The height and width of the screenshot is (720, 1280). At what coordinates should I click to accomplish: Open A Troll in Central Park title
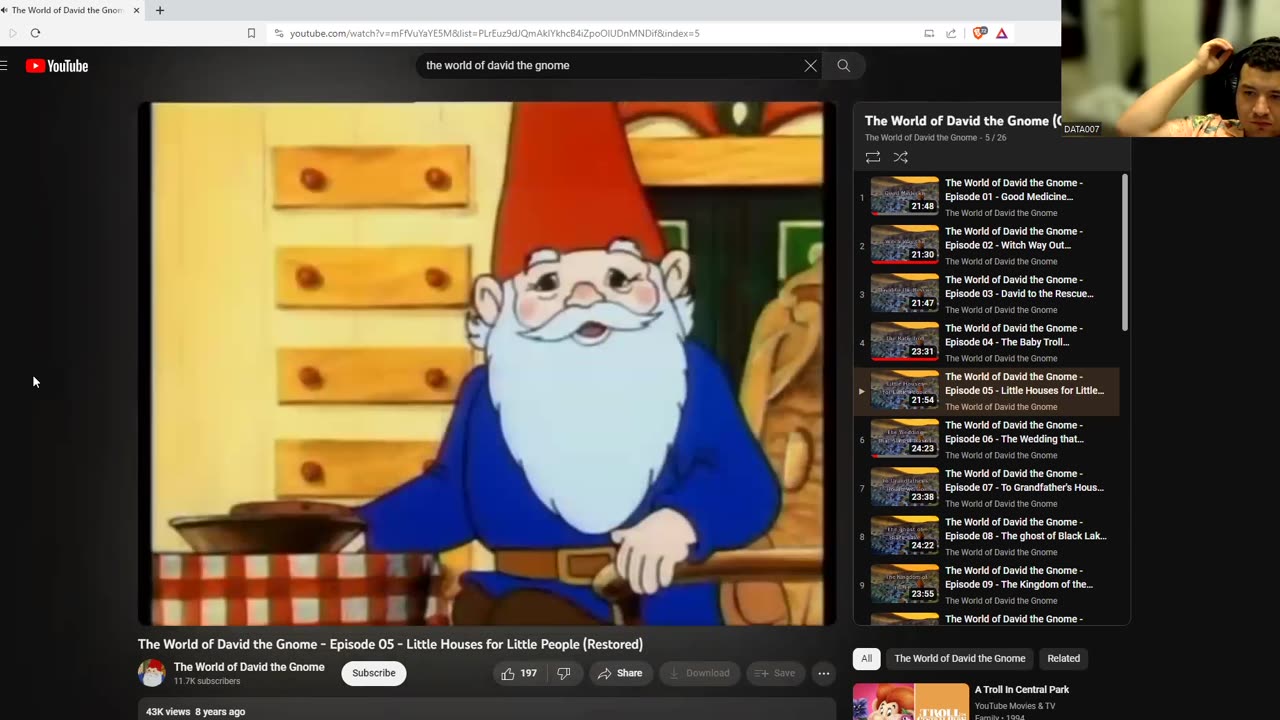pos(1022,689)
